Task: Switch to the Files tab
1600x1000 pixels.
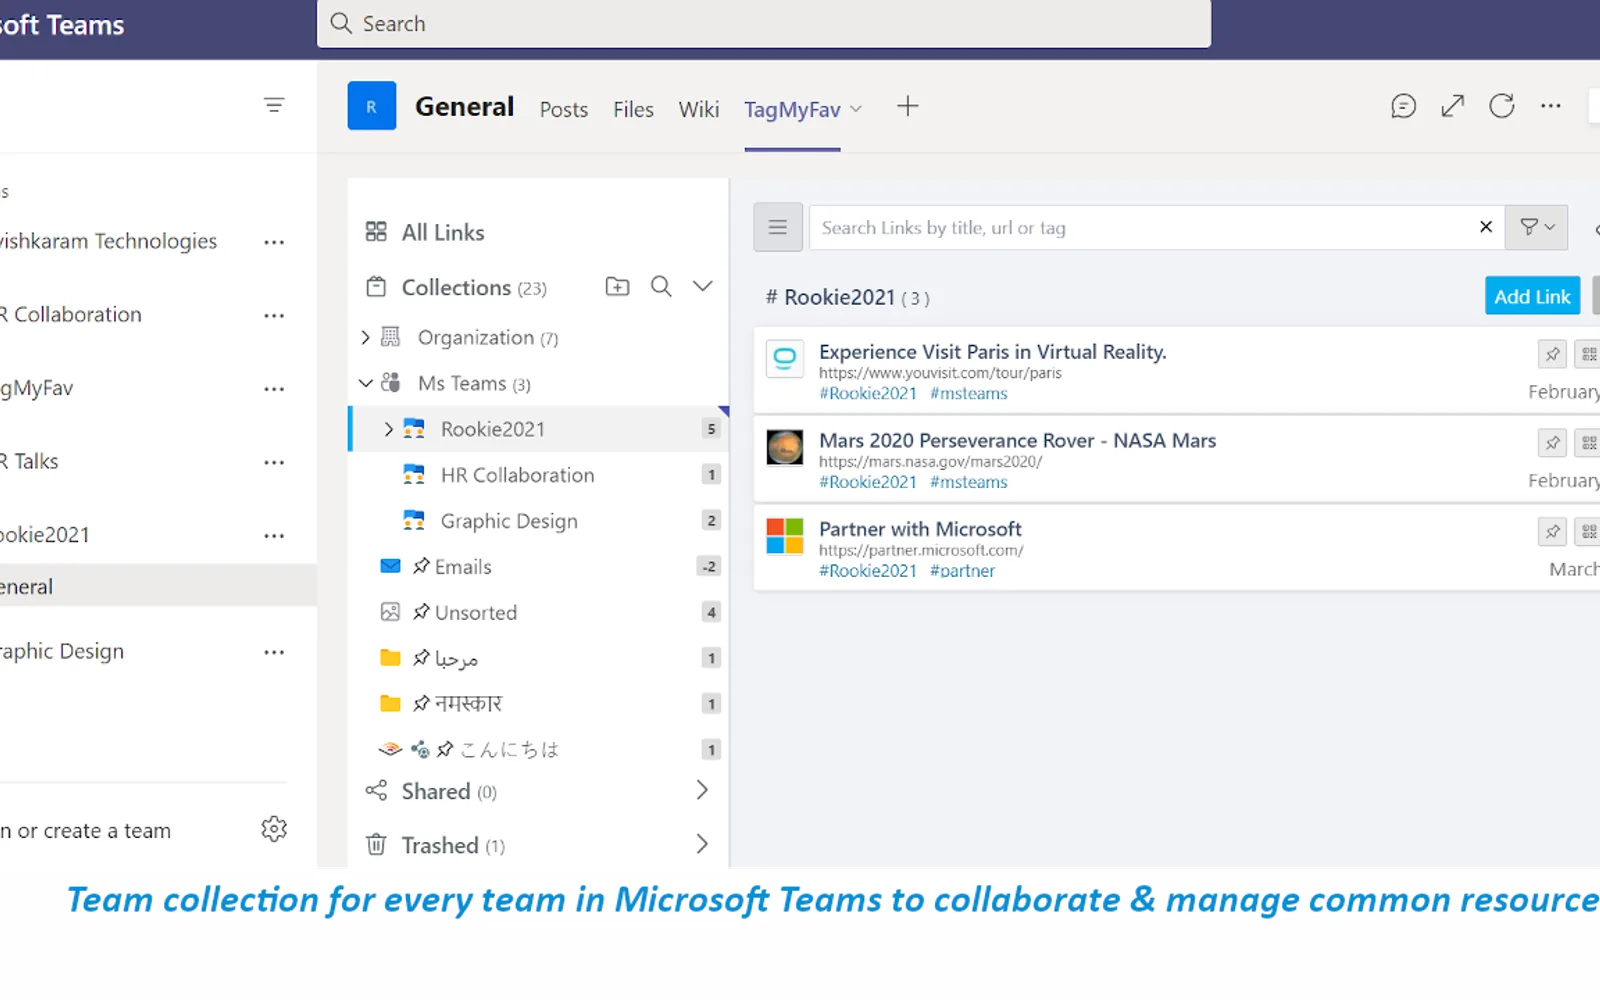Action: [633, 110]
